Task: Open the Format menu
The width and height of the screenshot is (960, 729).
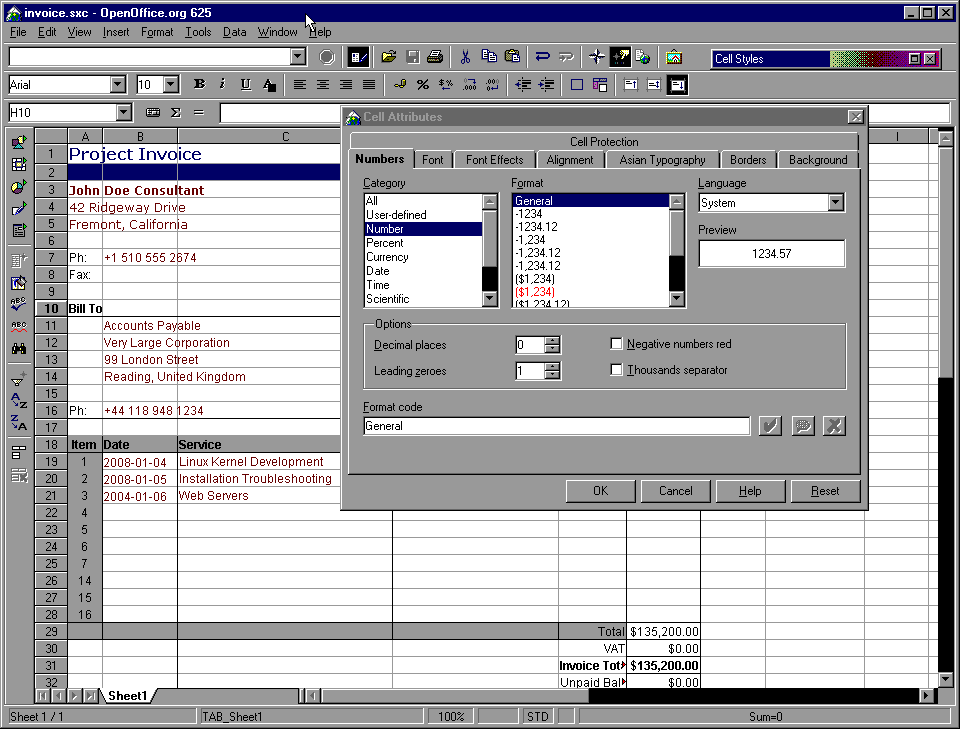Action: click(x=157, y=32)
